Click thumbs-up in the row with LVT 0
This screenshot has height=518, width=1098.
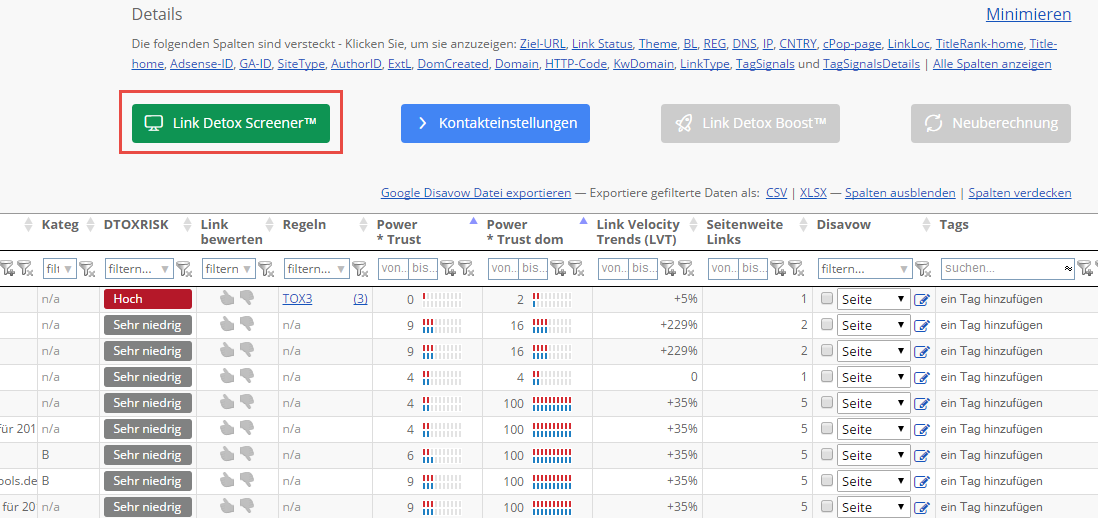pos(226,377)
